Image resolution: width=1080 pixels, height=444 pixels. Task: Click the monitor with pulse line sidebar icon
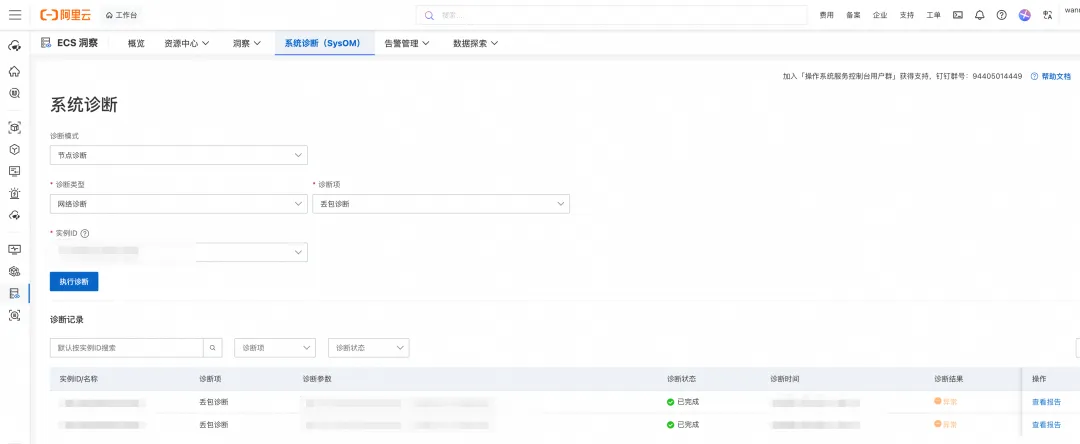(14, 249)
